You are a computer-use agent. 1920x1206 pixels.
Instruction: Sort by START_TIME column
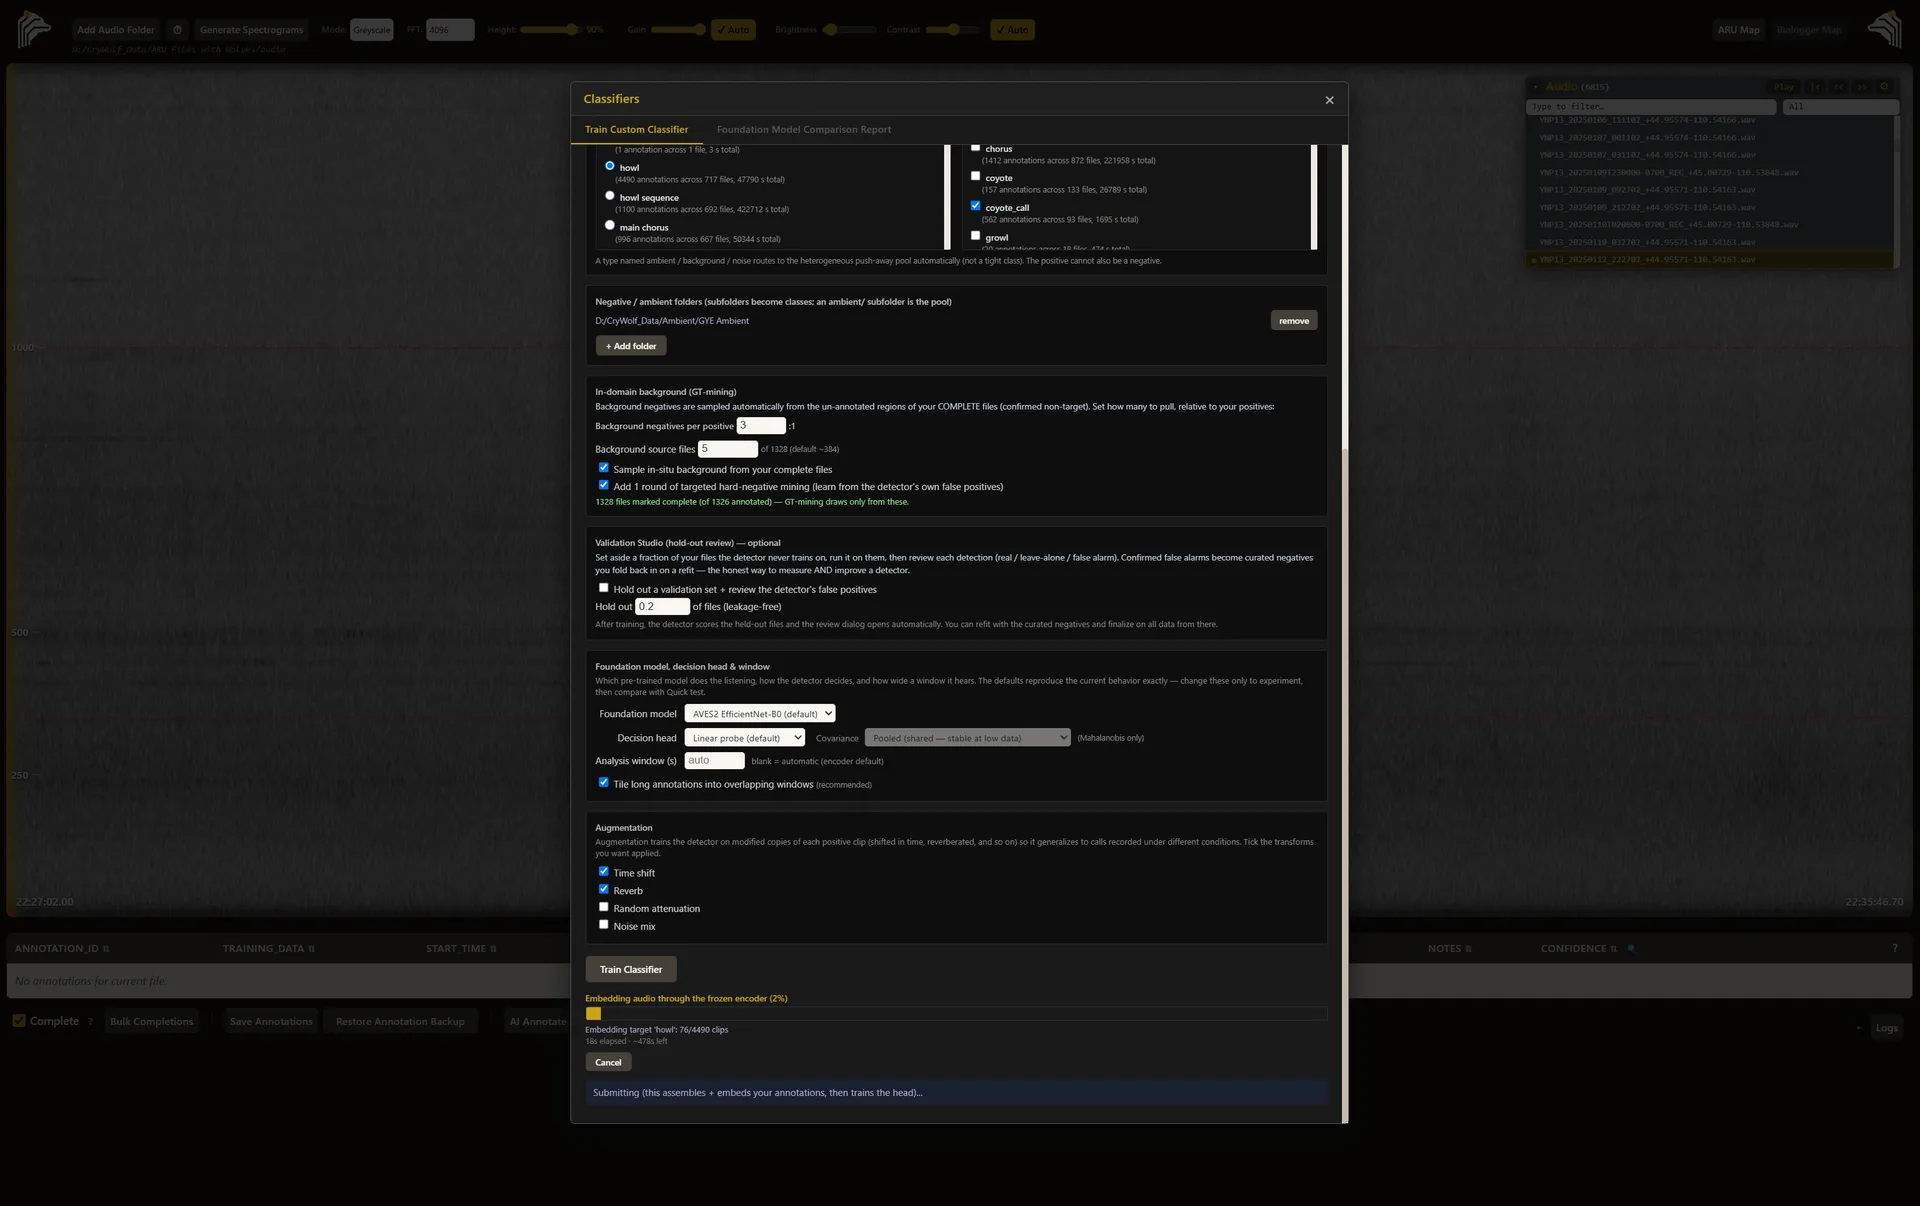pyautogui.click(x=461, y=948)
